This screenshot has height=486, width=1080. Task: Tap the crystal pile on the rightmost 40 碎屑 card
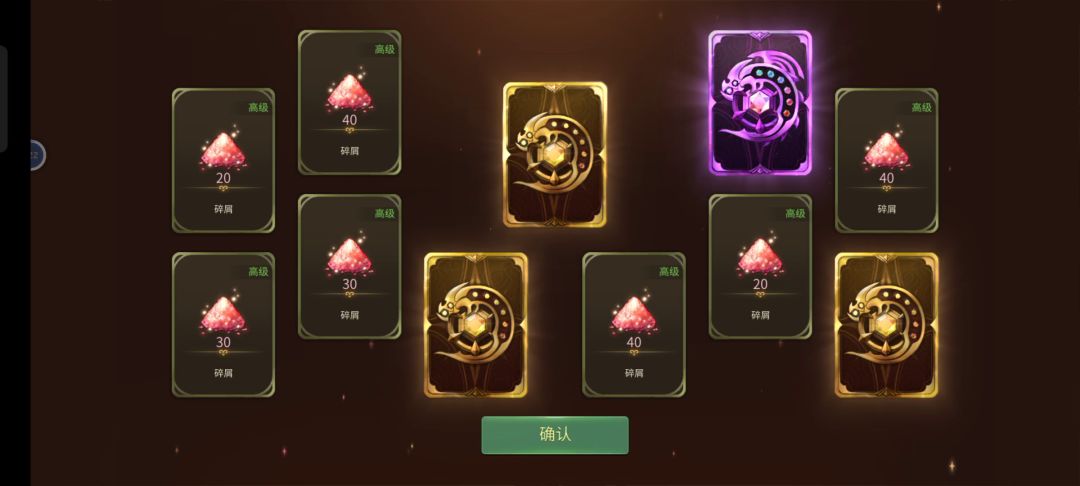click(886, 150)
